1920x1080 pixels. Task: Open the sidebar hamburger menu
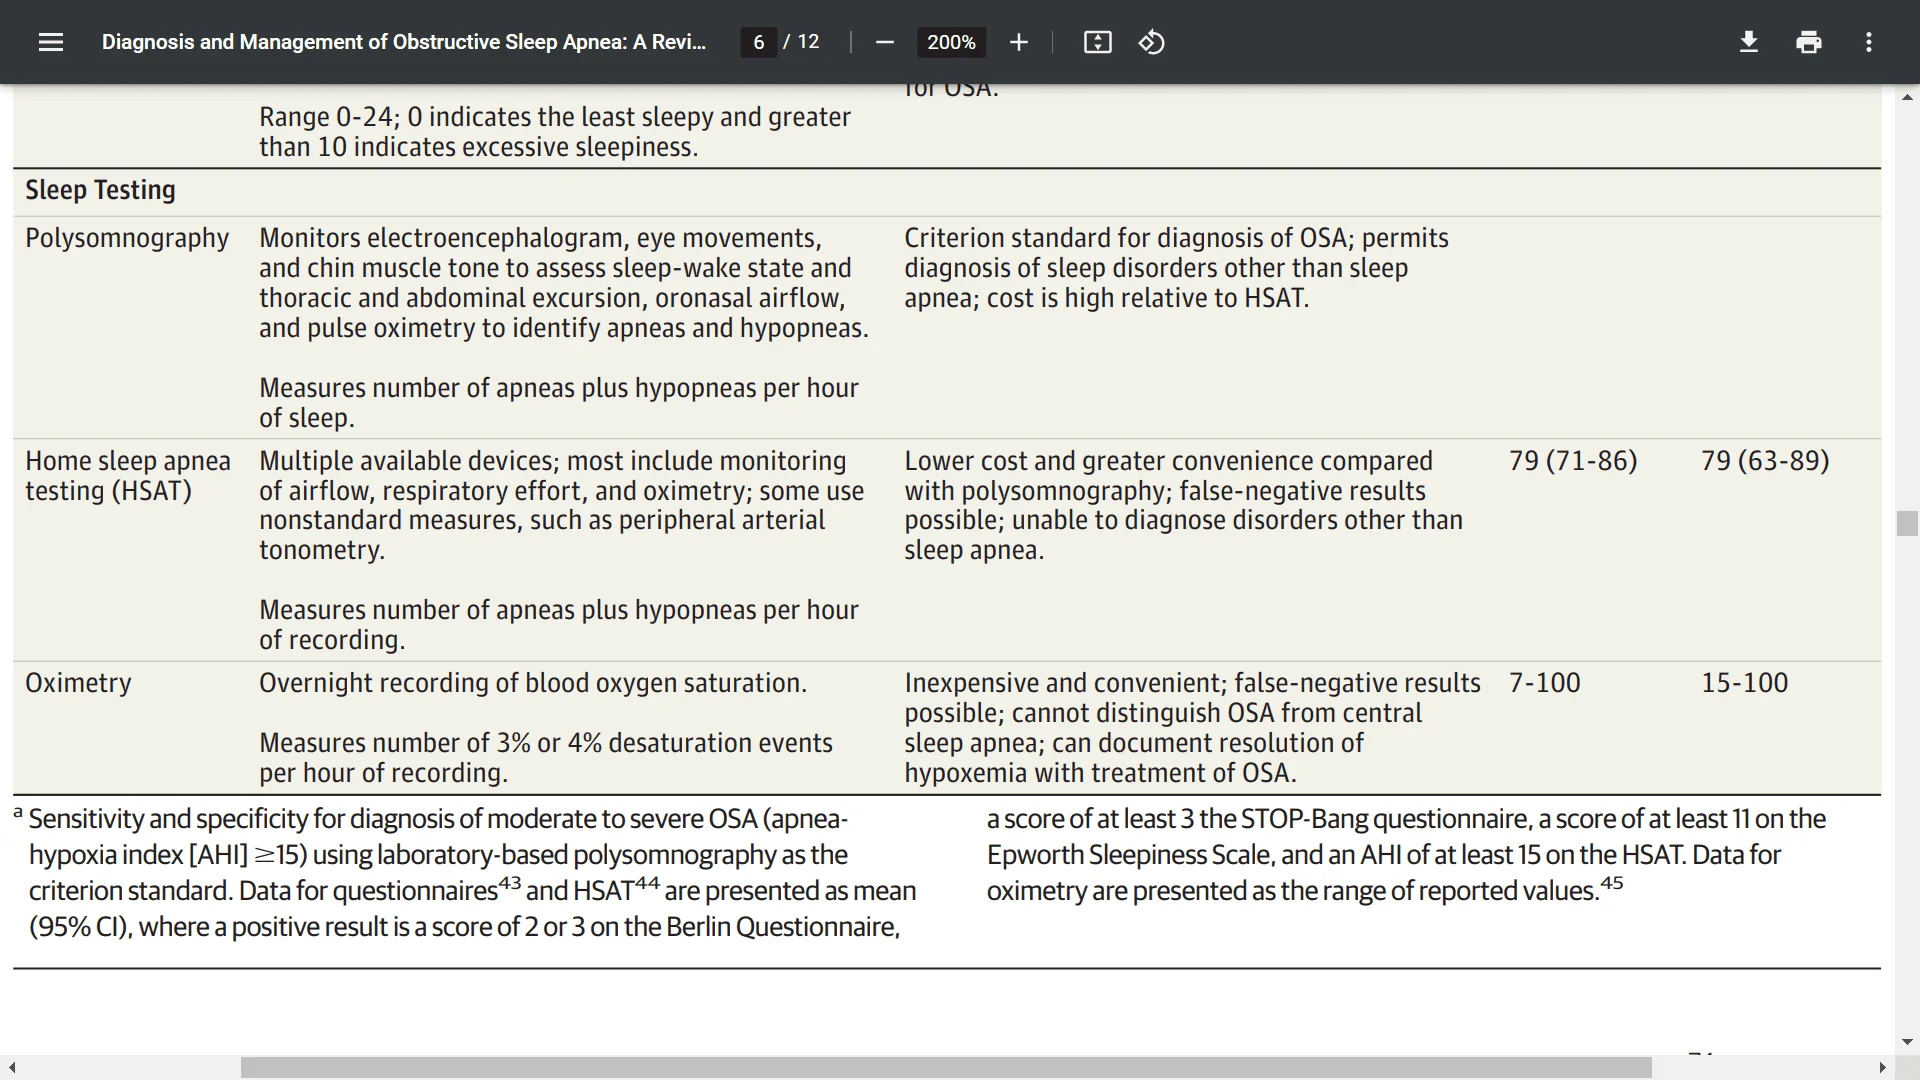pyautogui.click(x=51, y=42)
